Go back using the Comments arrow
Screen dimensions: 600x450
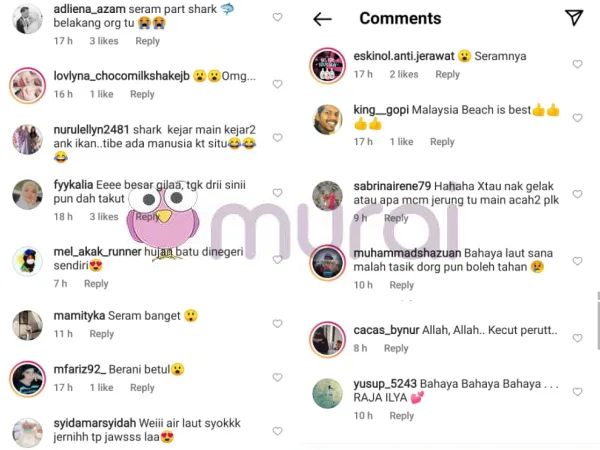322,19
